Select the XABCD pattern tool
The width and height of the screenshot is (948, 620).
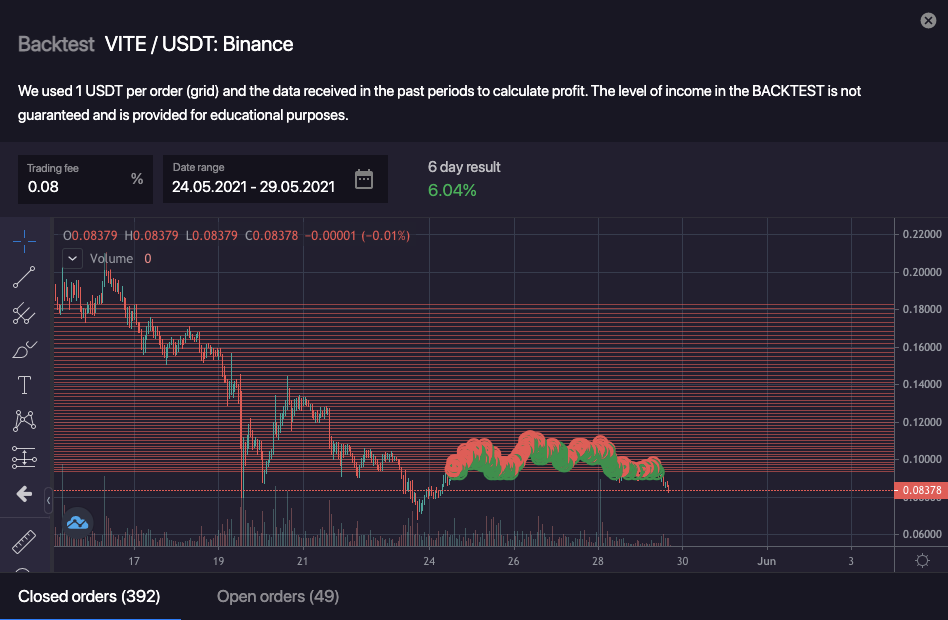[x=25, y=422]
